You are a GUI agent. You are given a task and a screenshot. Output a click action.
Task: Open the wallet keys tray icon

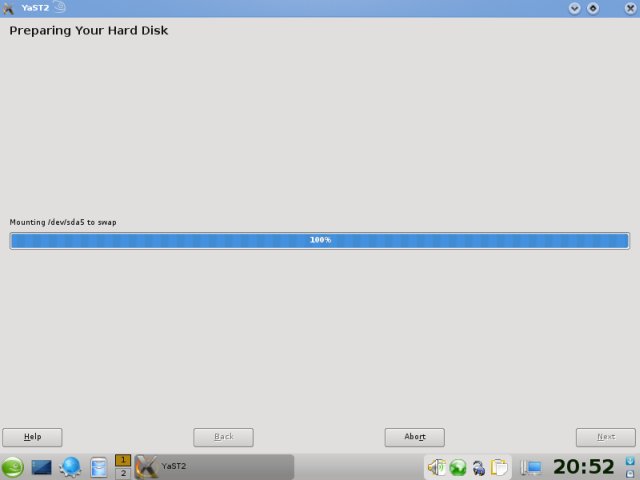[478, 468]
